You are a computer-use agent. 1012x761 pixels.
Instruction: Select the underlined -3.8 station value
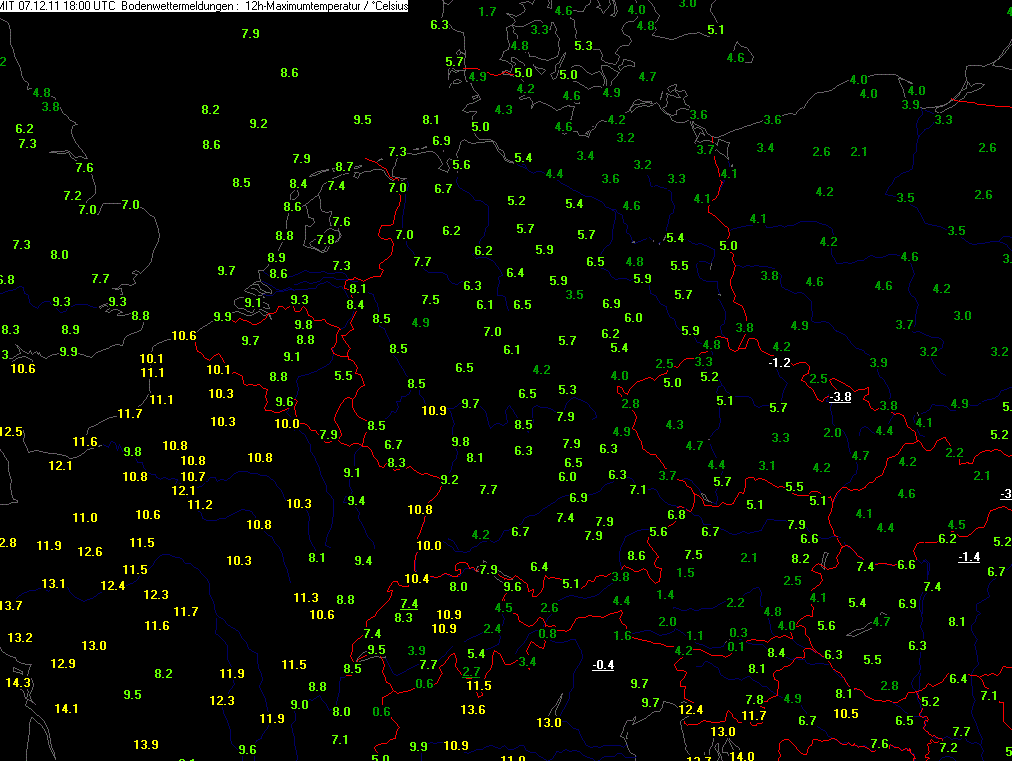pos(840,397)
